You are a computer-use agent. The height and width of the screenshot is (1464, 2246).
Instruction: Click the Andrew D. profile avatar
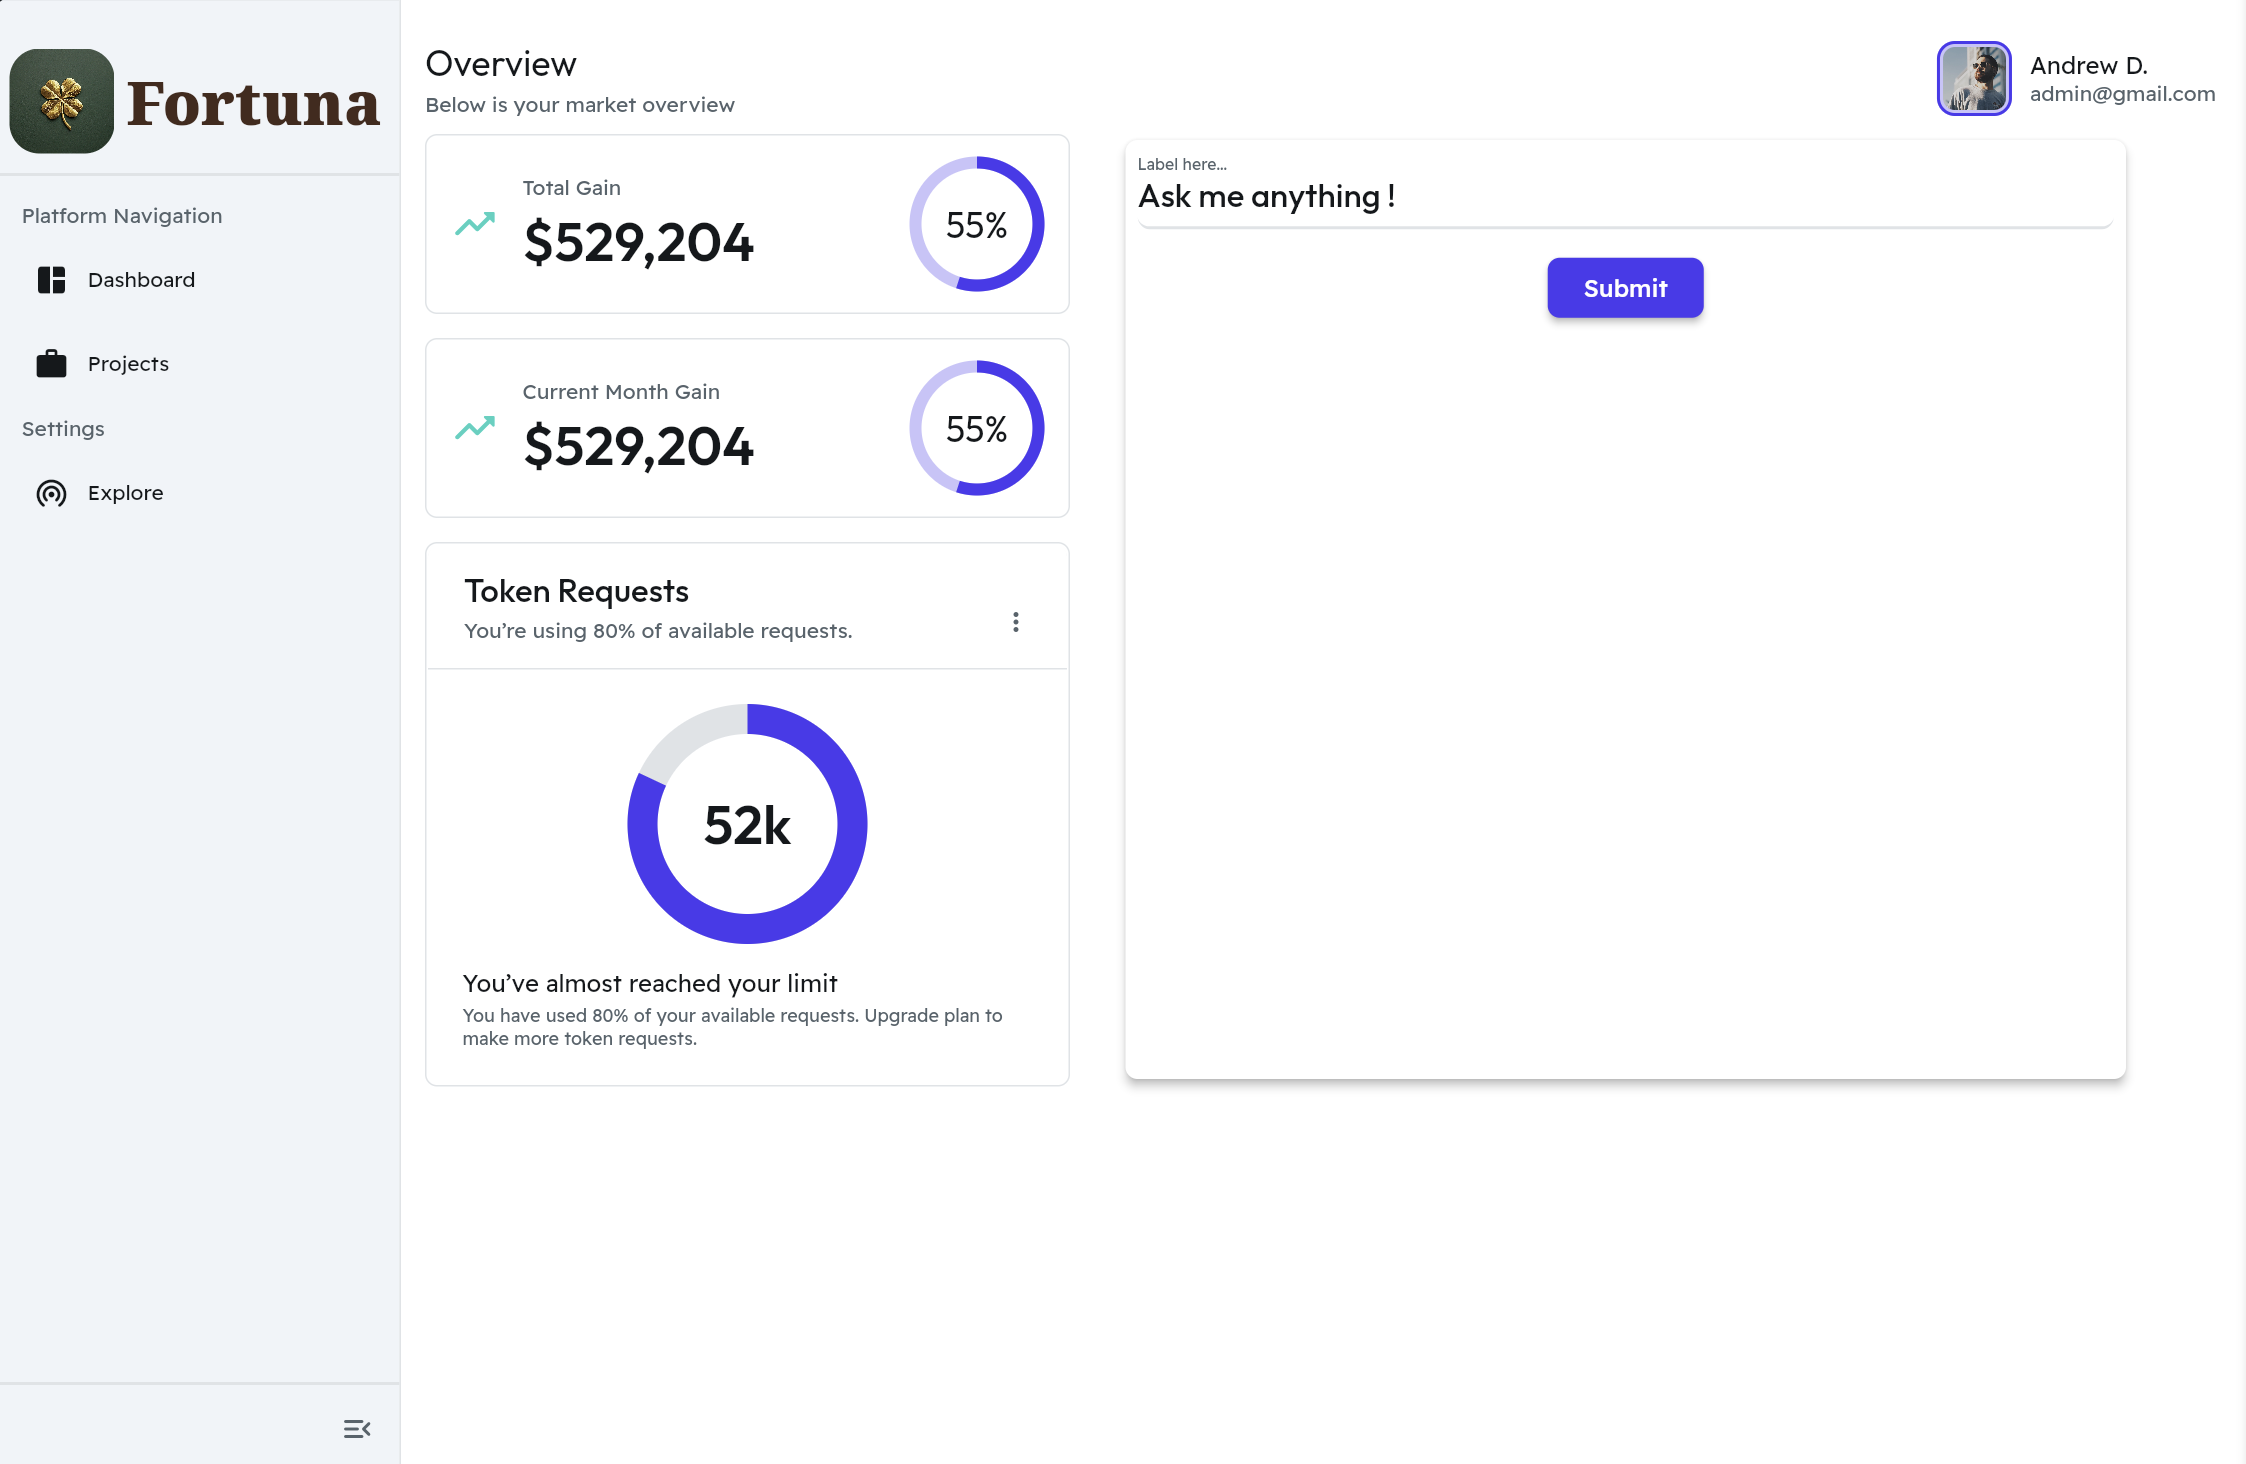click(x=1973, y=79)
